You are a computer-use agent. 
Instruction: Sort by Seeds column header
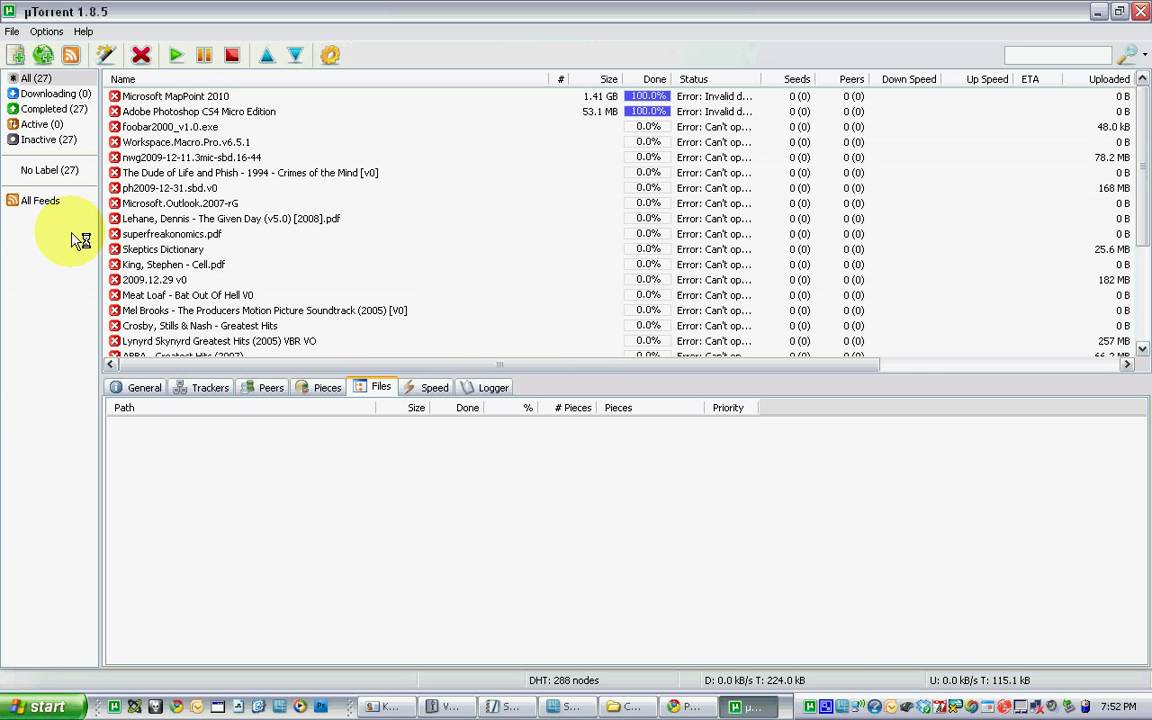[x=788, y=79]
